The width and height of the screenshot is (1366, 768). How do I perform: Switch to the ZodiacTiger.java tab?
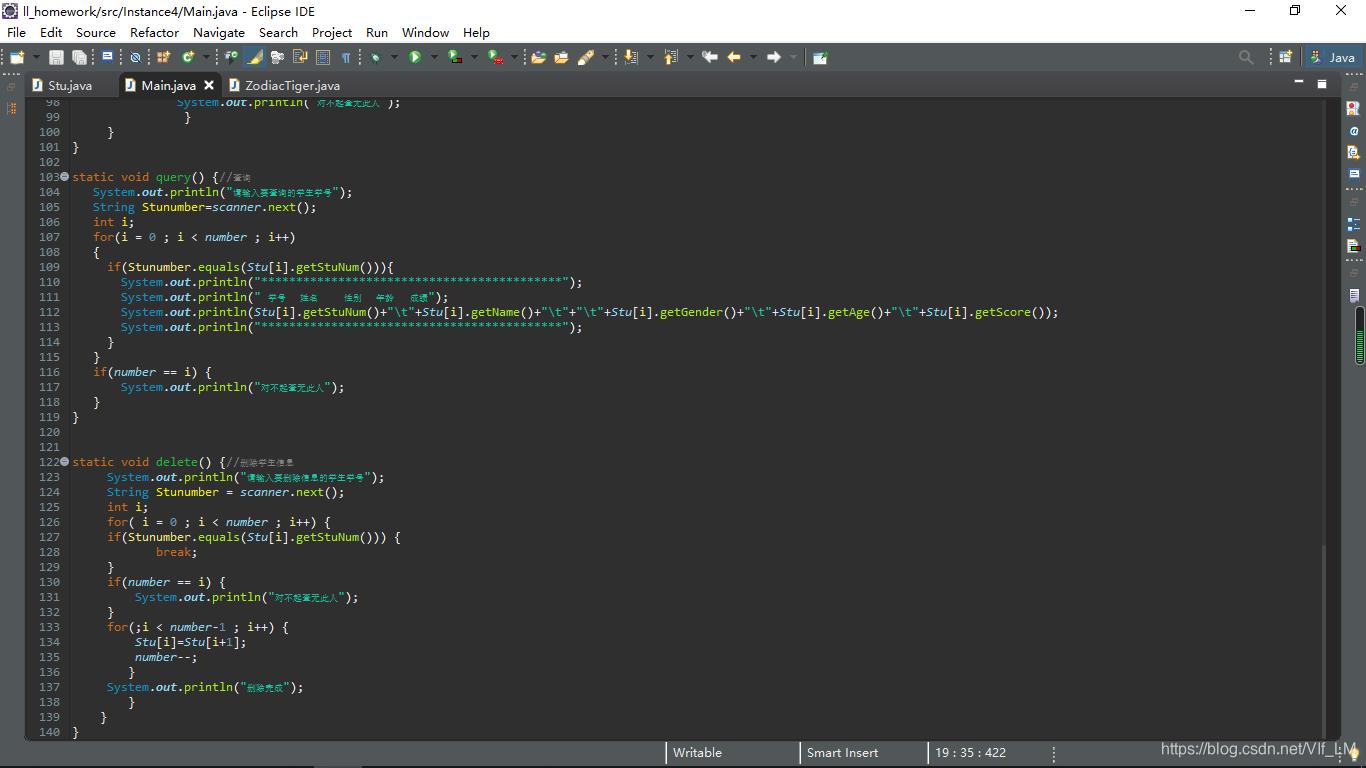click(x=285, y=85)
